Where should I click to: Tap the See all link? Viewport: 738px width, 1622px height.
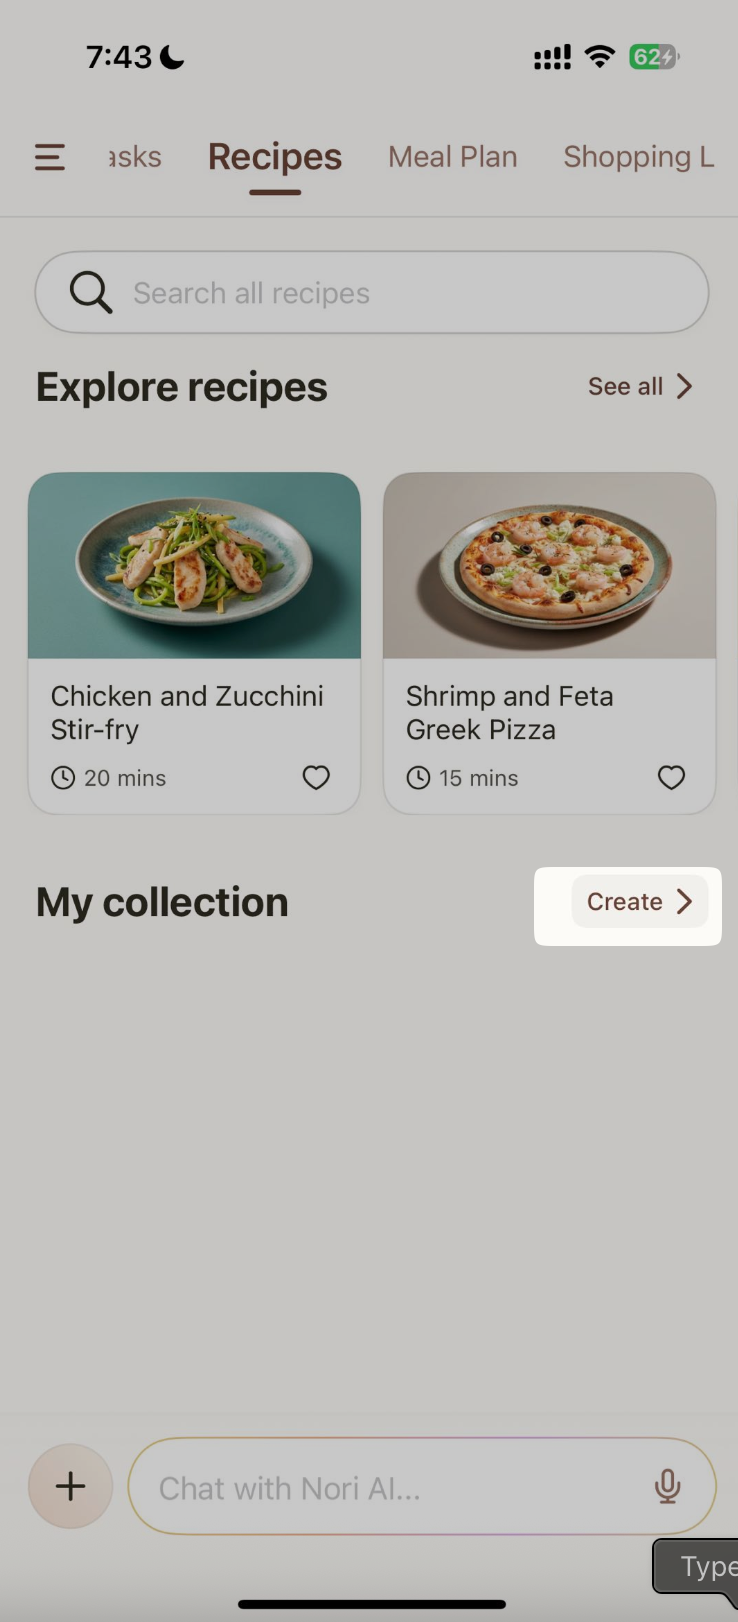click(625, 387)
